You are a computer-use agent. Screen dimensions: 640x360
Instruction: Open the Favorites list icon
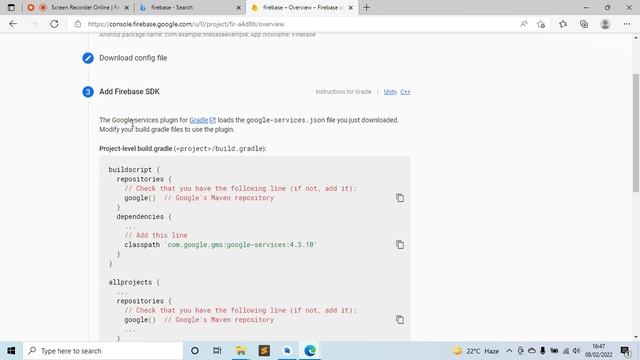point(563,24)
